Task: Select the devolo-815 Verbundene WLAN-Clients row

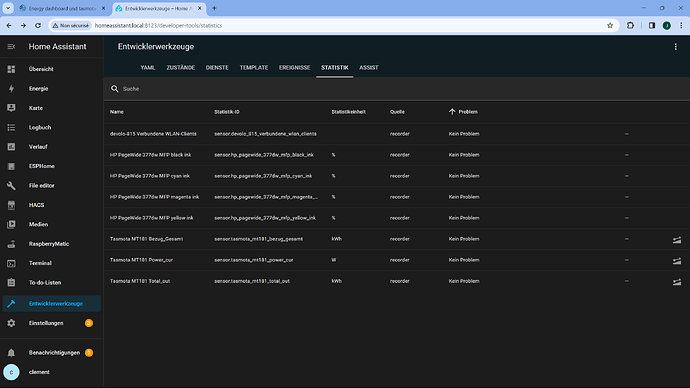Action: pos(396,134)
